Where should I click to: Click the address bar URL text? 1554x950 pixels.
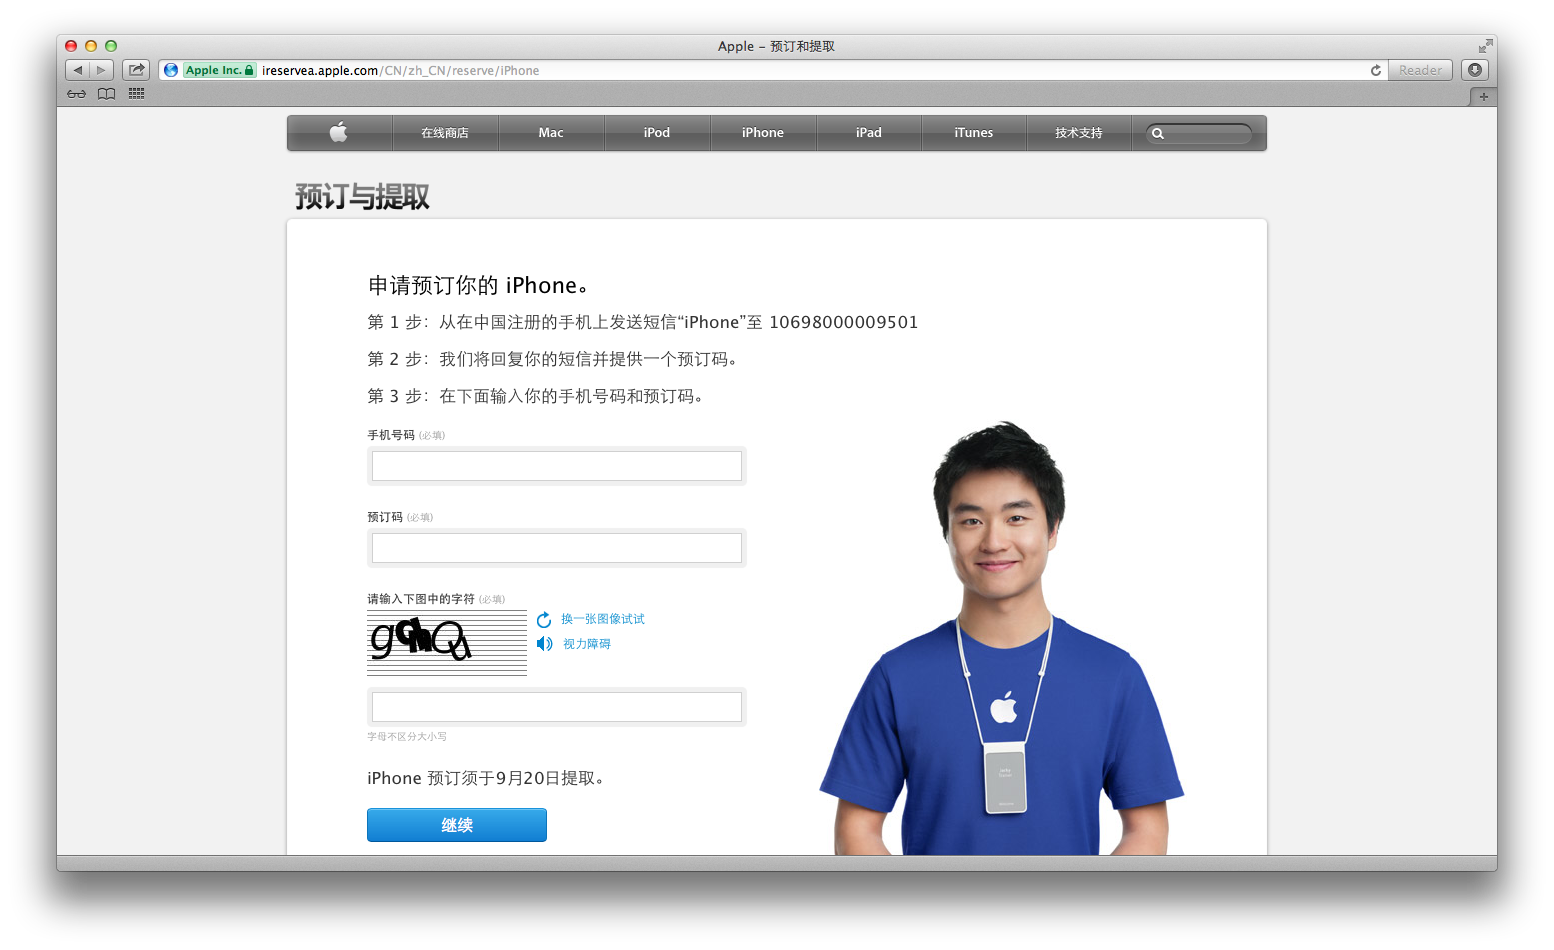400,70
